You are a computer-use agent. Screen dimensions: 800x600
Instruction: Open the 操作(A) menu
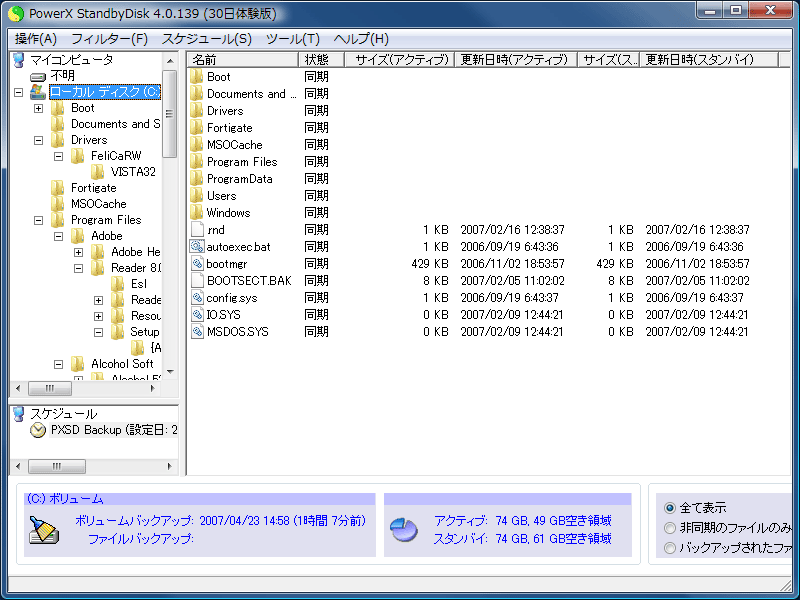pos(36,39)
